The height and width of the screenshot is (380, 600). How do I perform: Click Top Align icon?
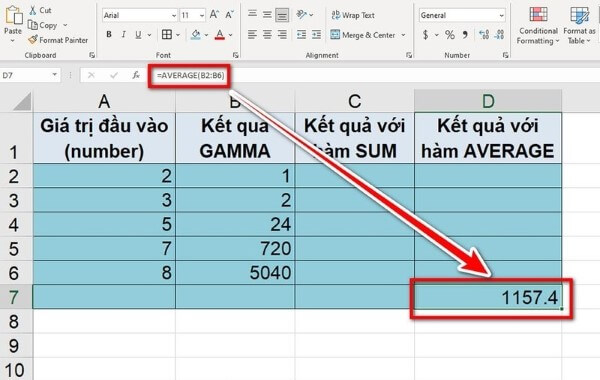[252, 15]
